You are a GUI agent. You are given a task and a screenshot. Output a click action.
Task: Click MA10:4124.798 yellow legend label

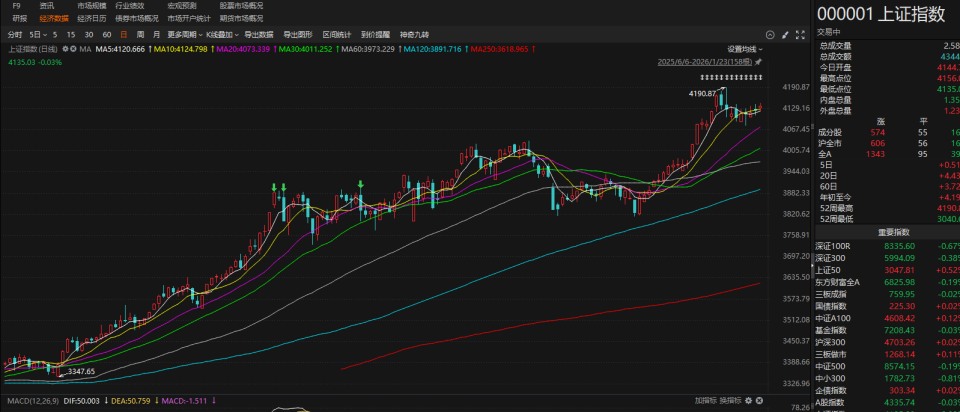181,49
